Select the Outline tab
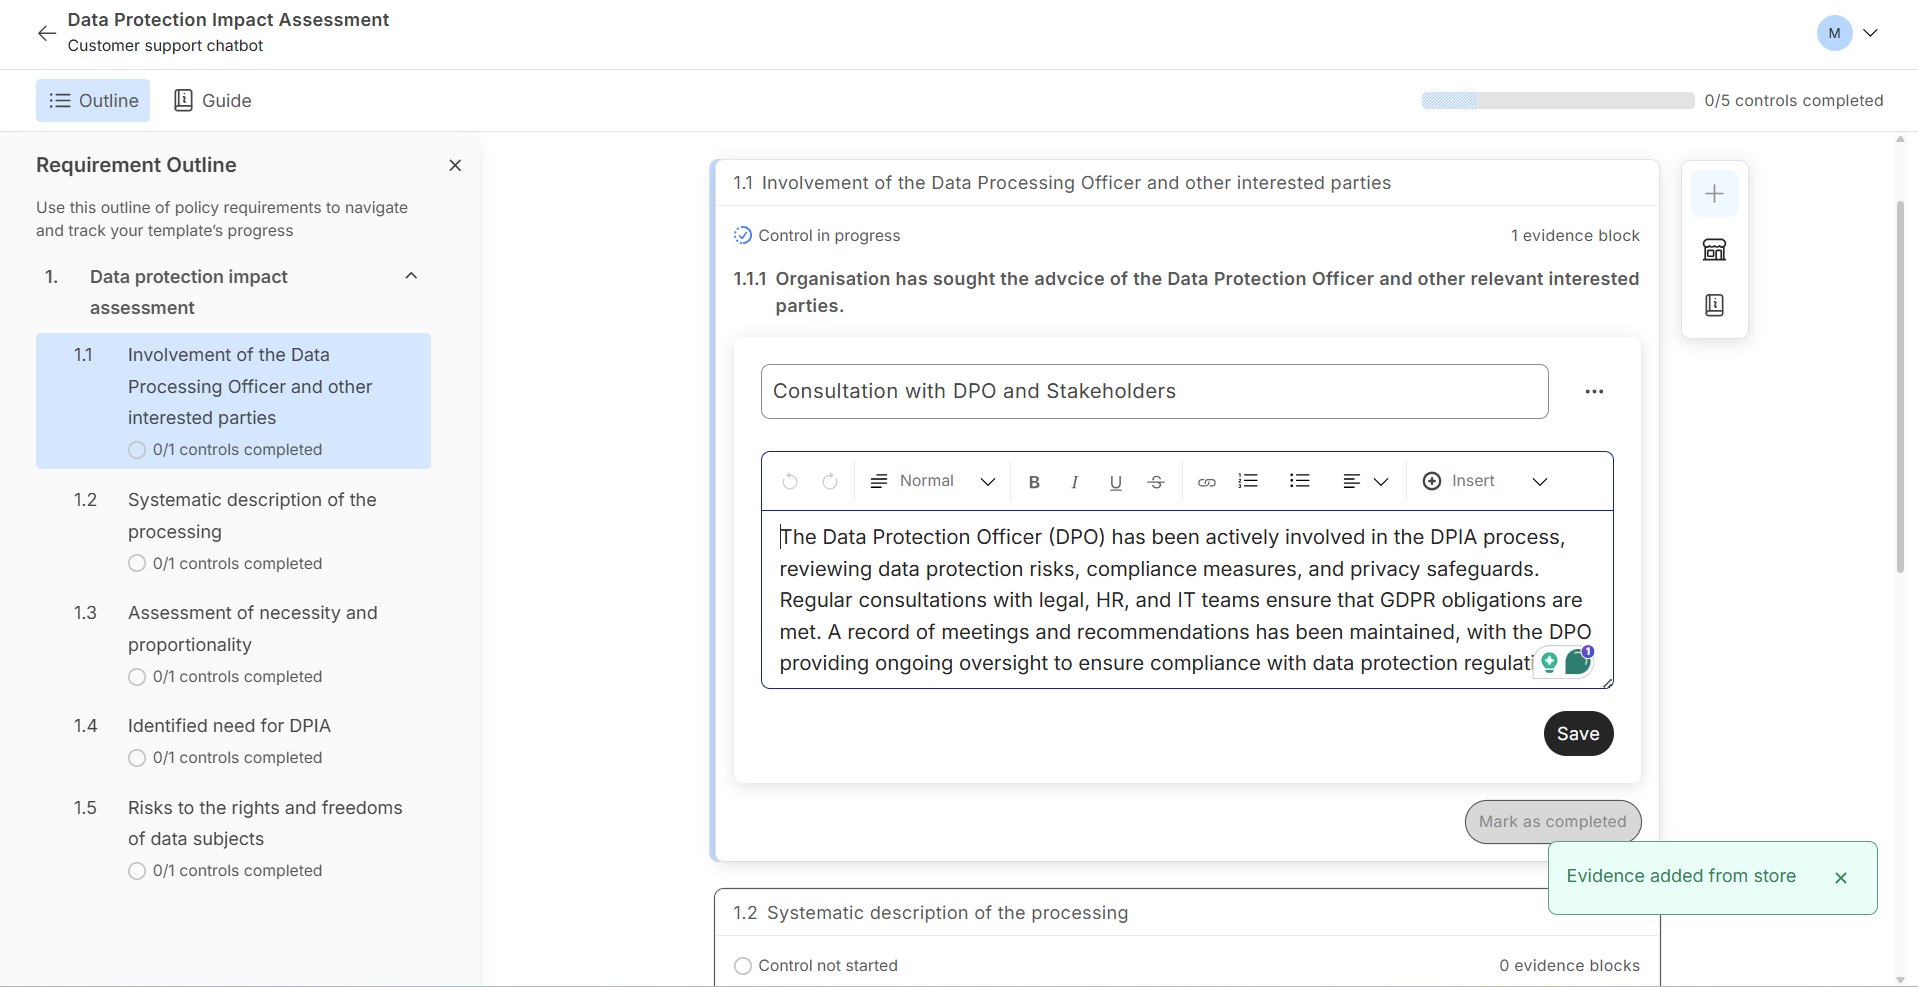Screen dimensions: 1918x987 [93, 101]
